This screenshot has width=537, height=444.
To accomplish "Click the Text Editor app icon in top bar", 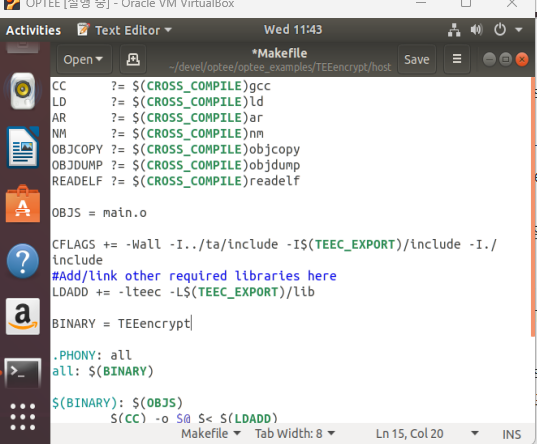I will pyautogui.click(x=83, y=30).
